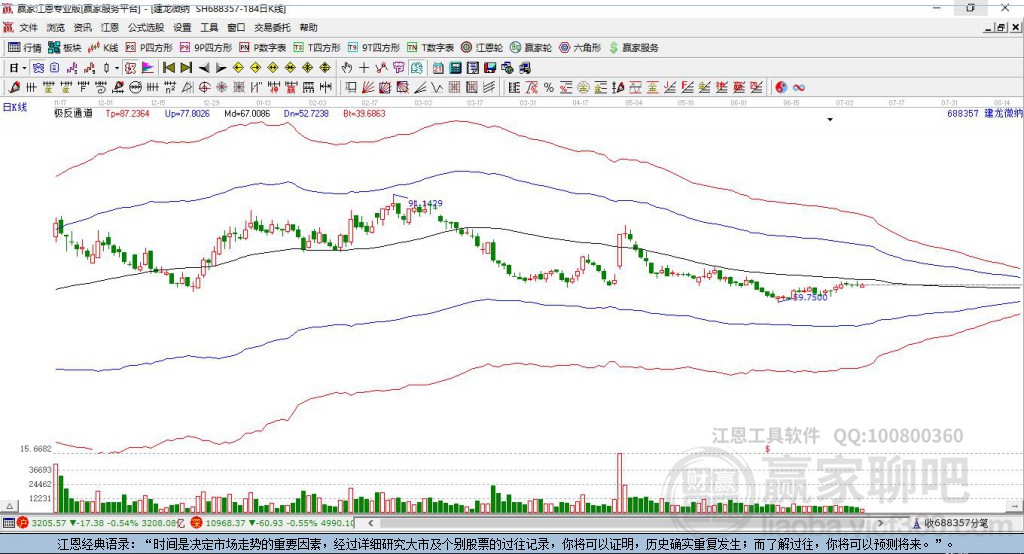1024x554 pixels.
Task: Open the T四方形 tool
Action: pos(317,48)
